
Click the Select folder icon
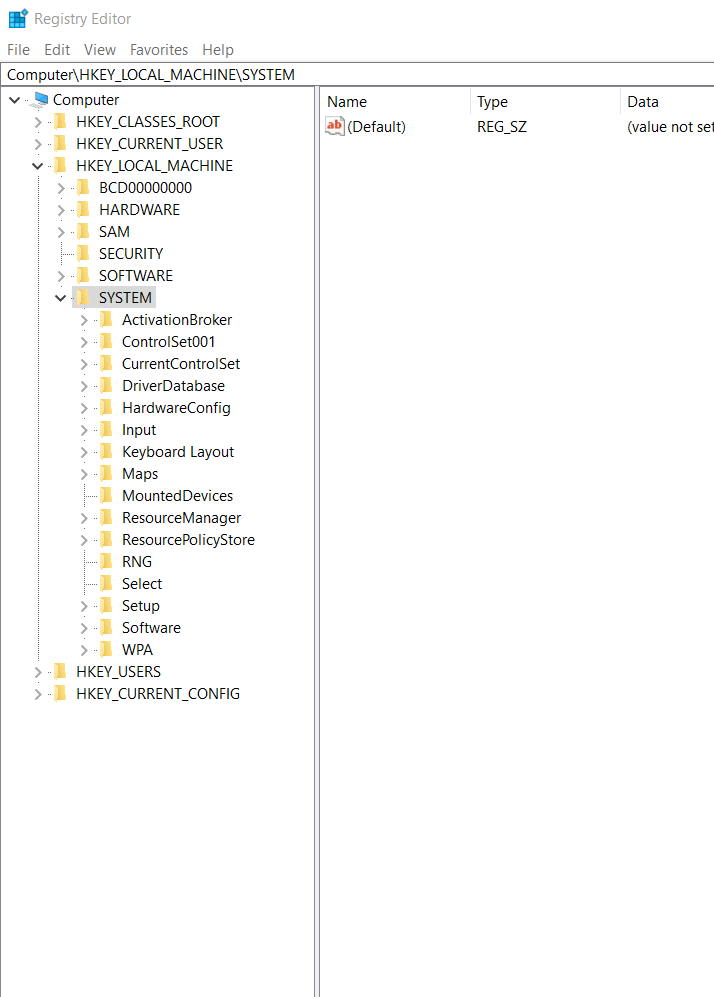pos(106,584)
